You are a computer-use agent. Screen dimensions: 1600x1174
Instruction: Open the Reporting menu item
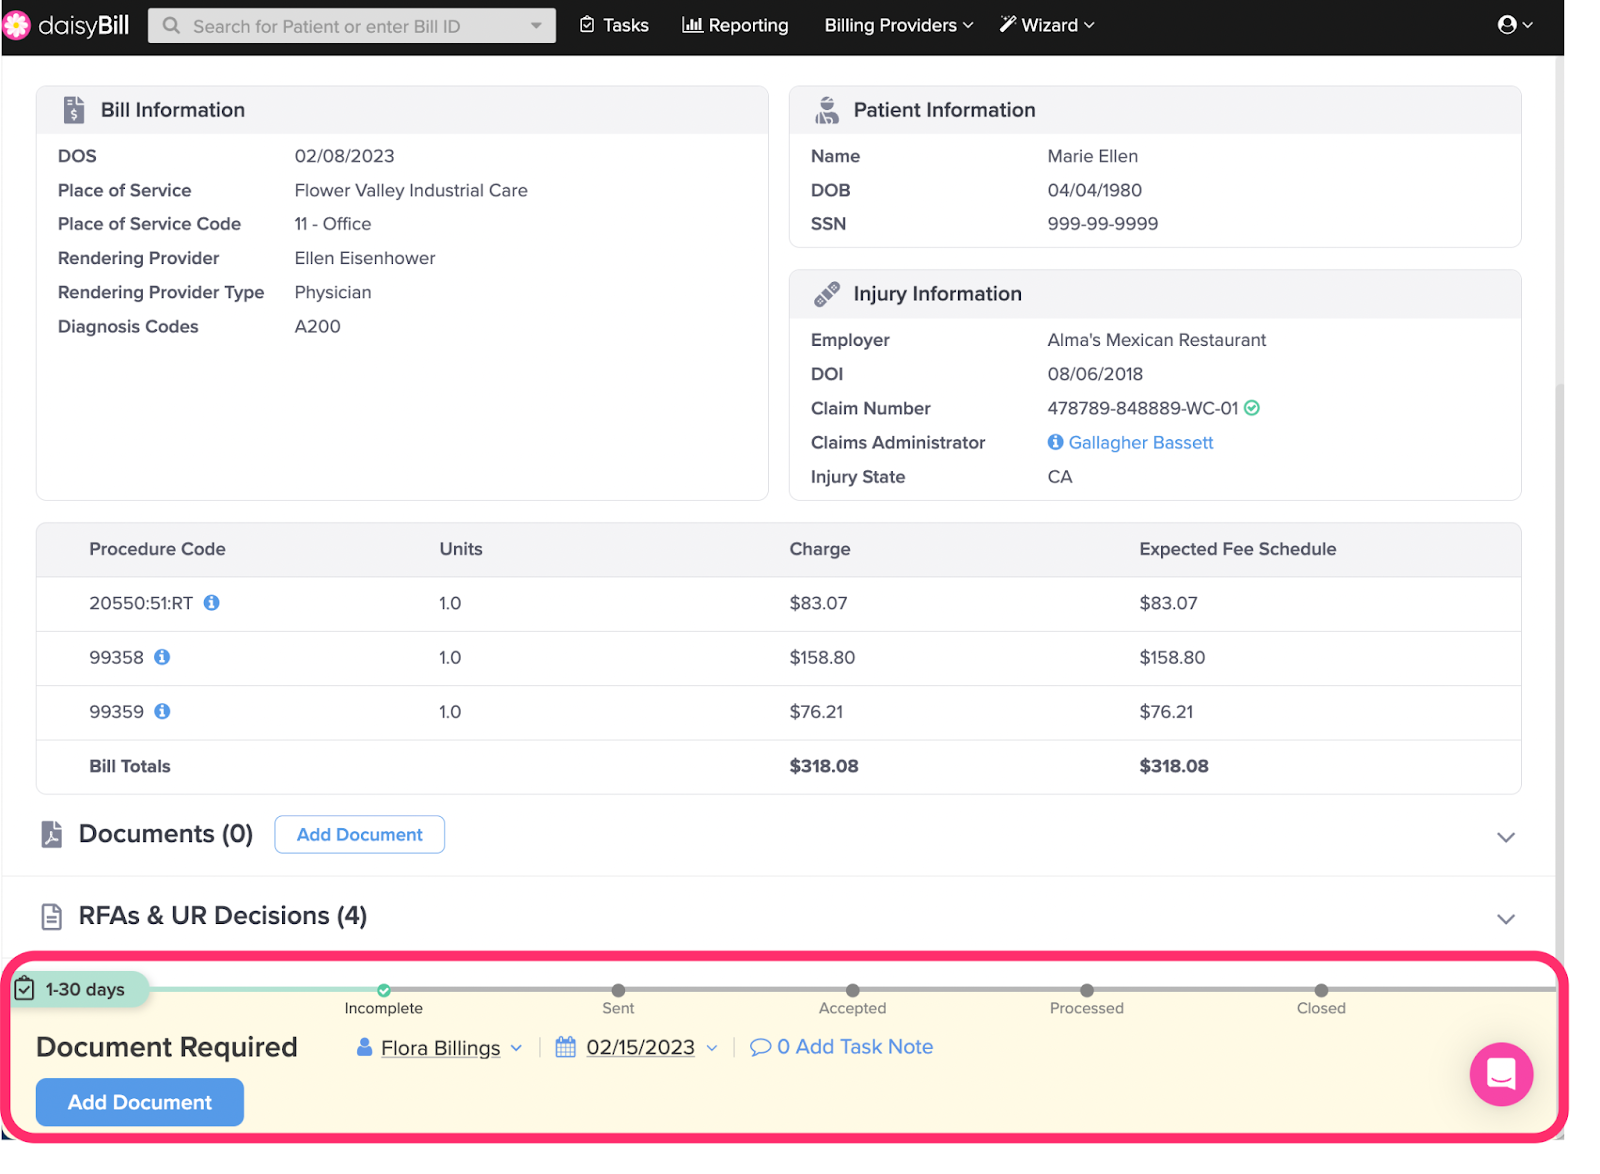click(x=735, y=25)
